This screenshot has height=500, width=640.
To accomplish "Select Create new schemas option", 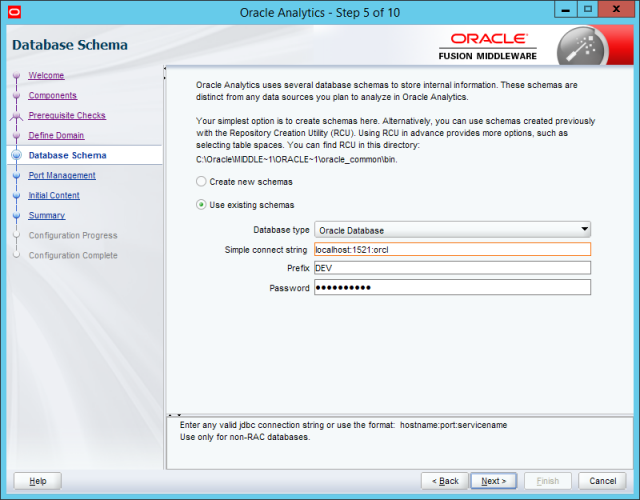I will [x=201, y=182].
